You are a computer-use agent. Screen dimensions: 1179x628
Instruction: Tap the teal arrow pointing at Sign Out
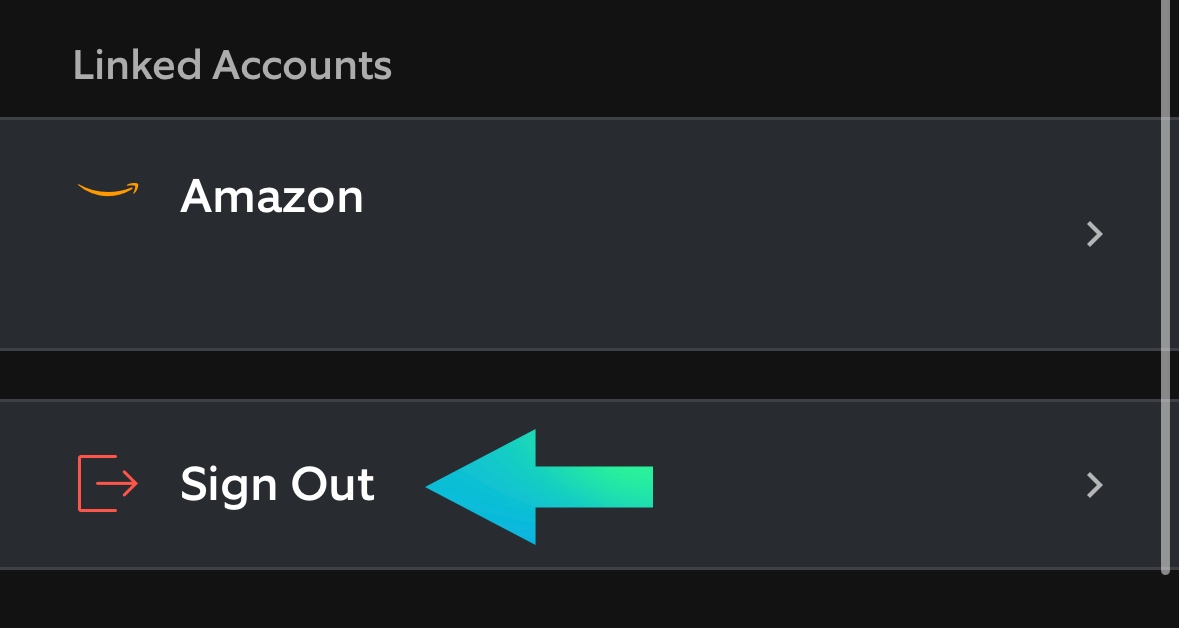click(x=538, y=487)
